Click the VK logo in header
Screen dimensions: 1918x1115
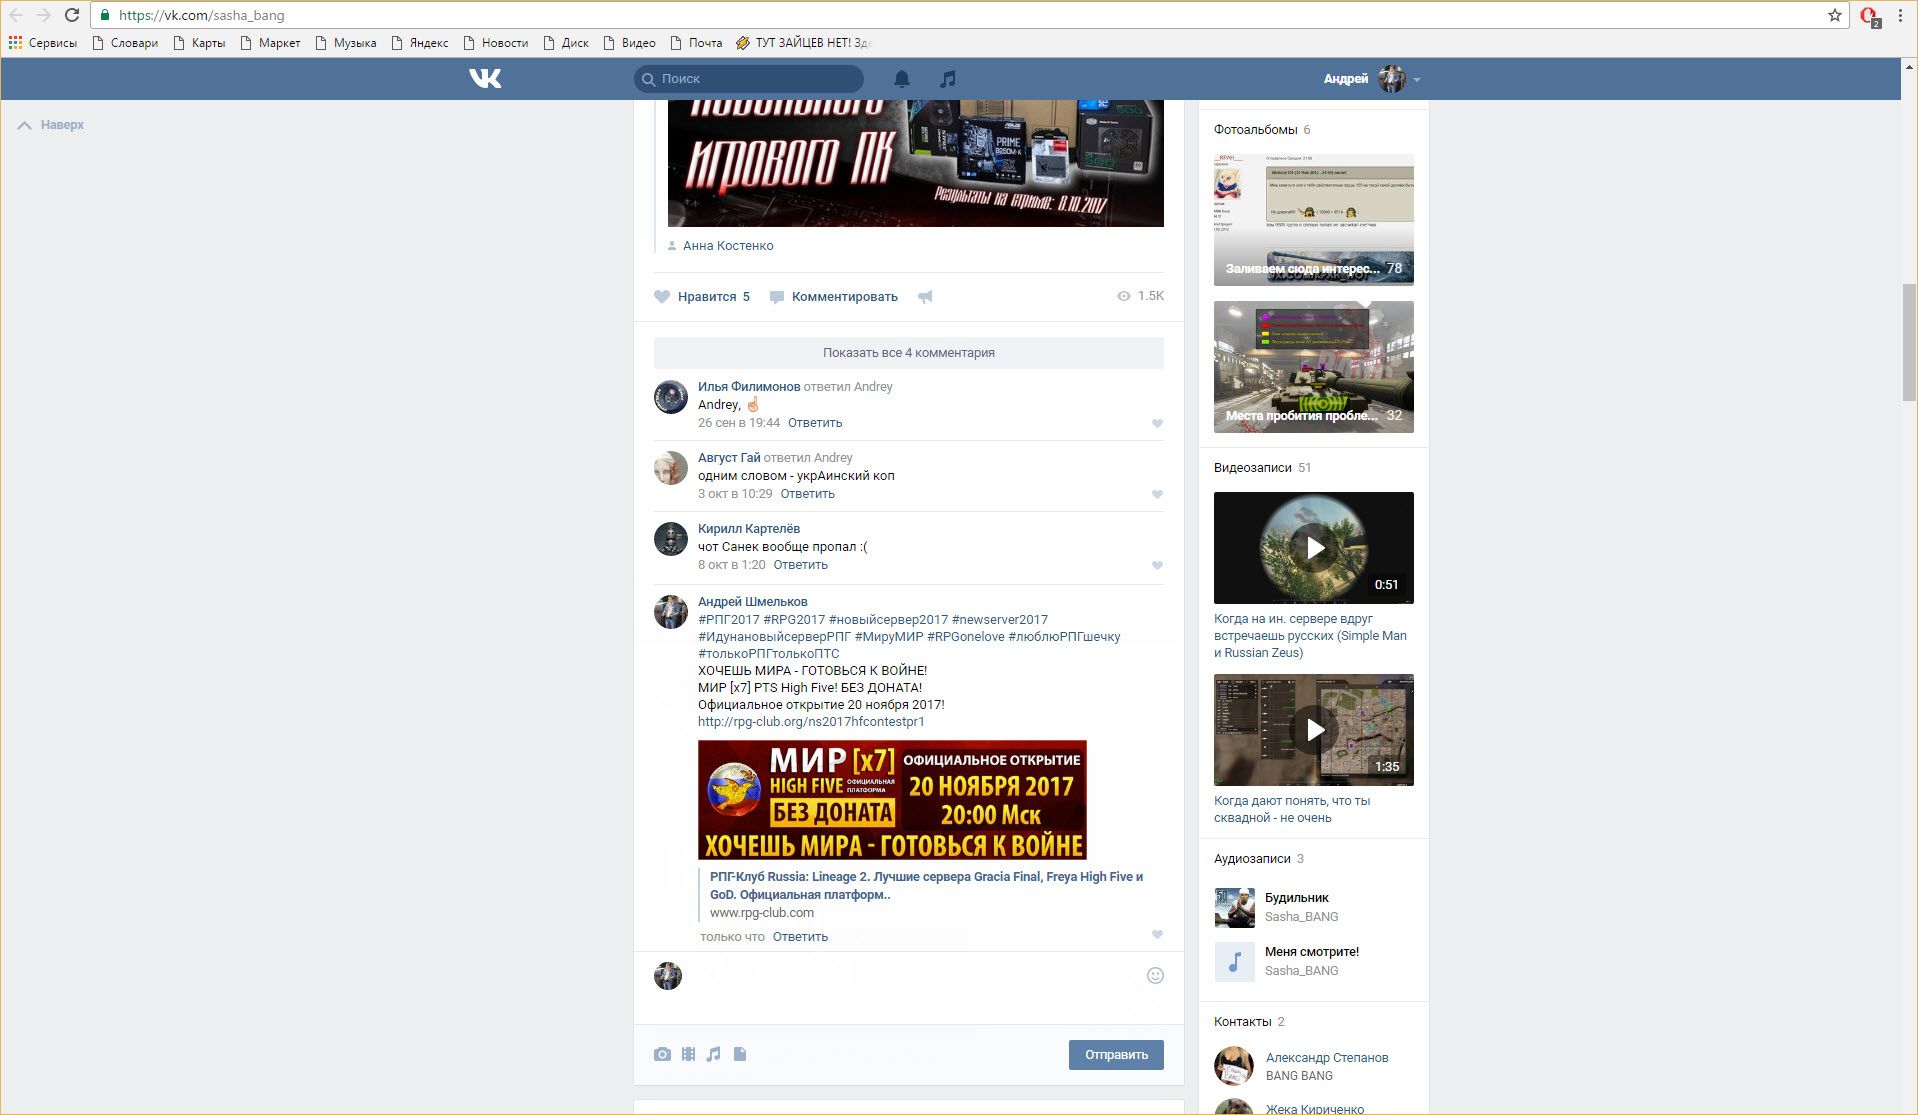[485, 78]
